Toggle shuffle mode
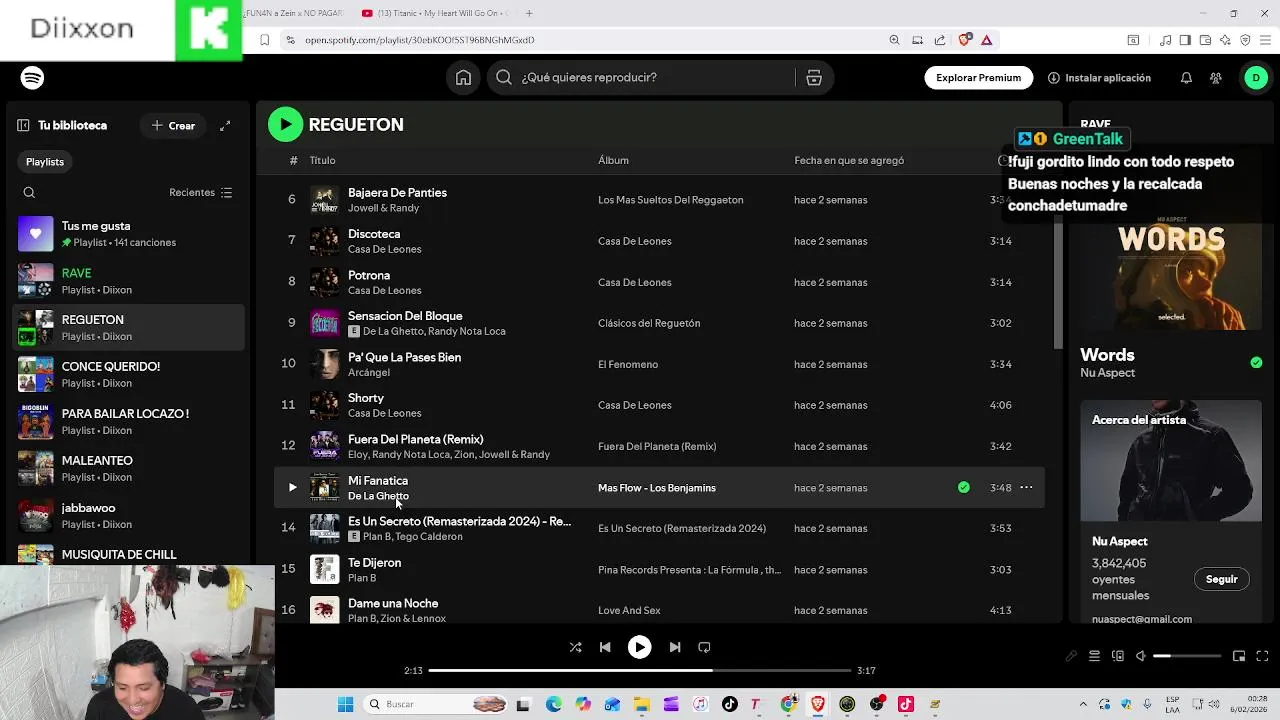The width and height of the screenshot is (1280, 720). (575, 647)
